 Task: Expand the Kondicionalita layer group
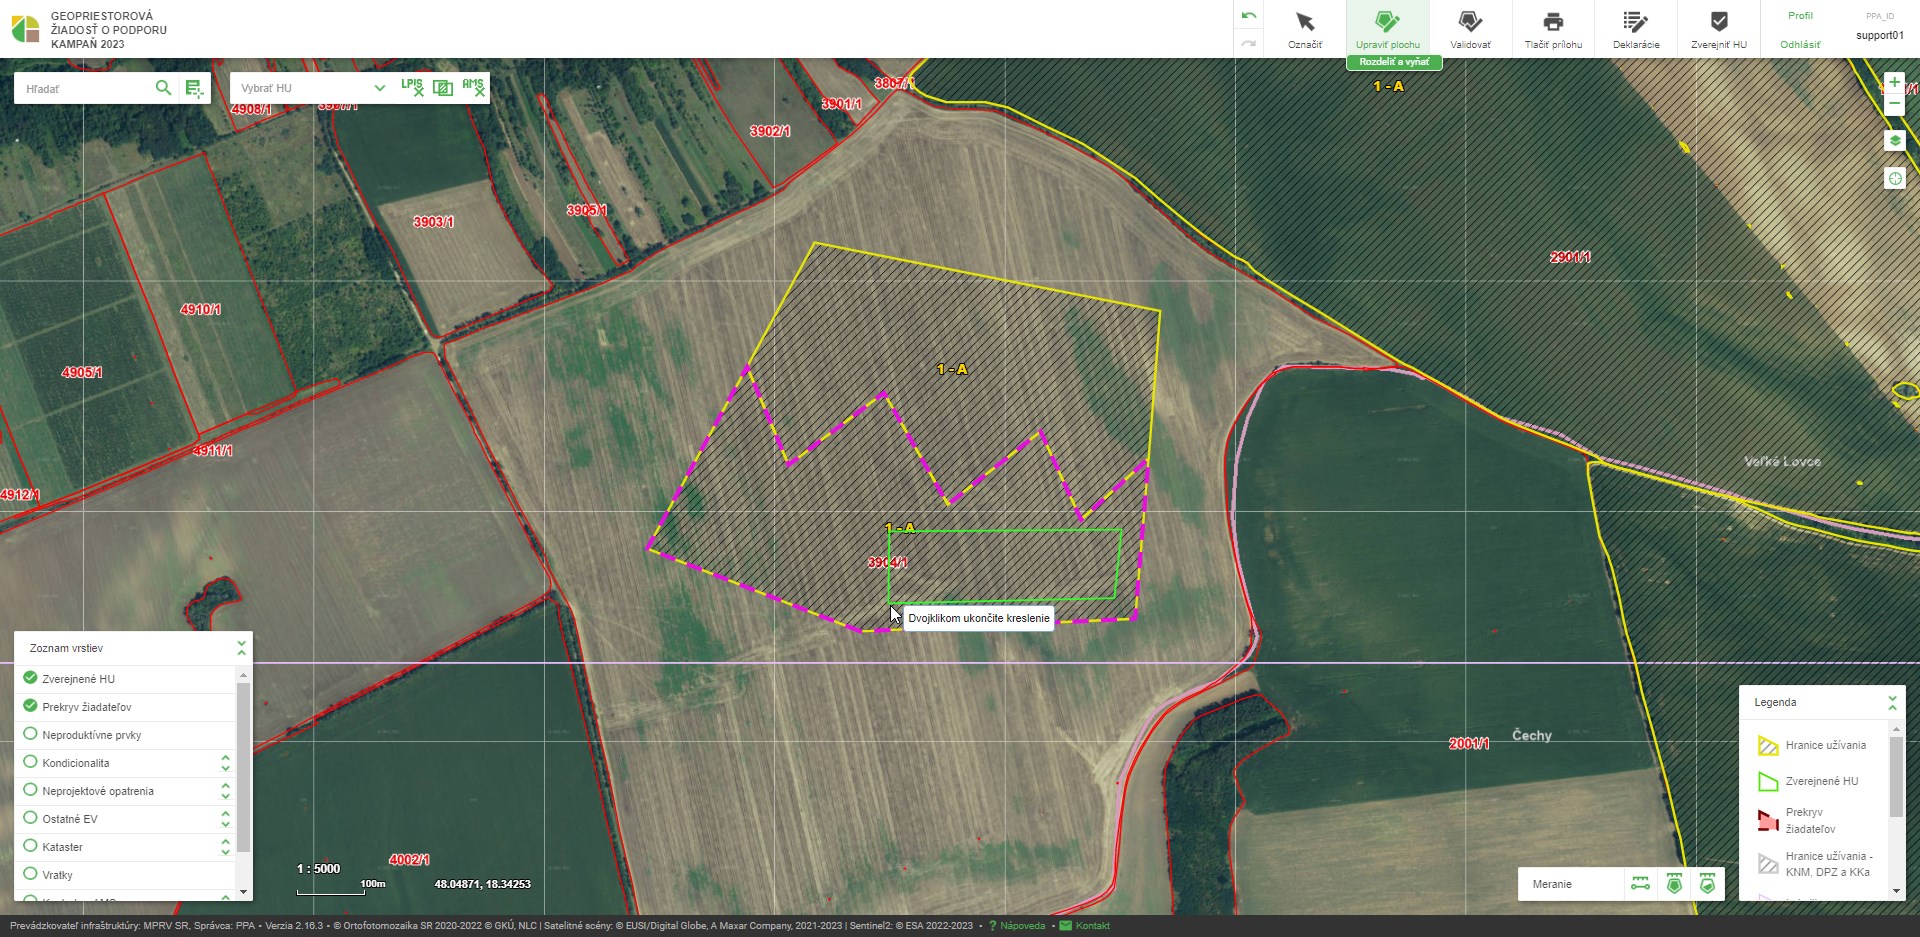[225, 763]
